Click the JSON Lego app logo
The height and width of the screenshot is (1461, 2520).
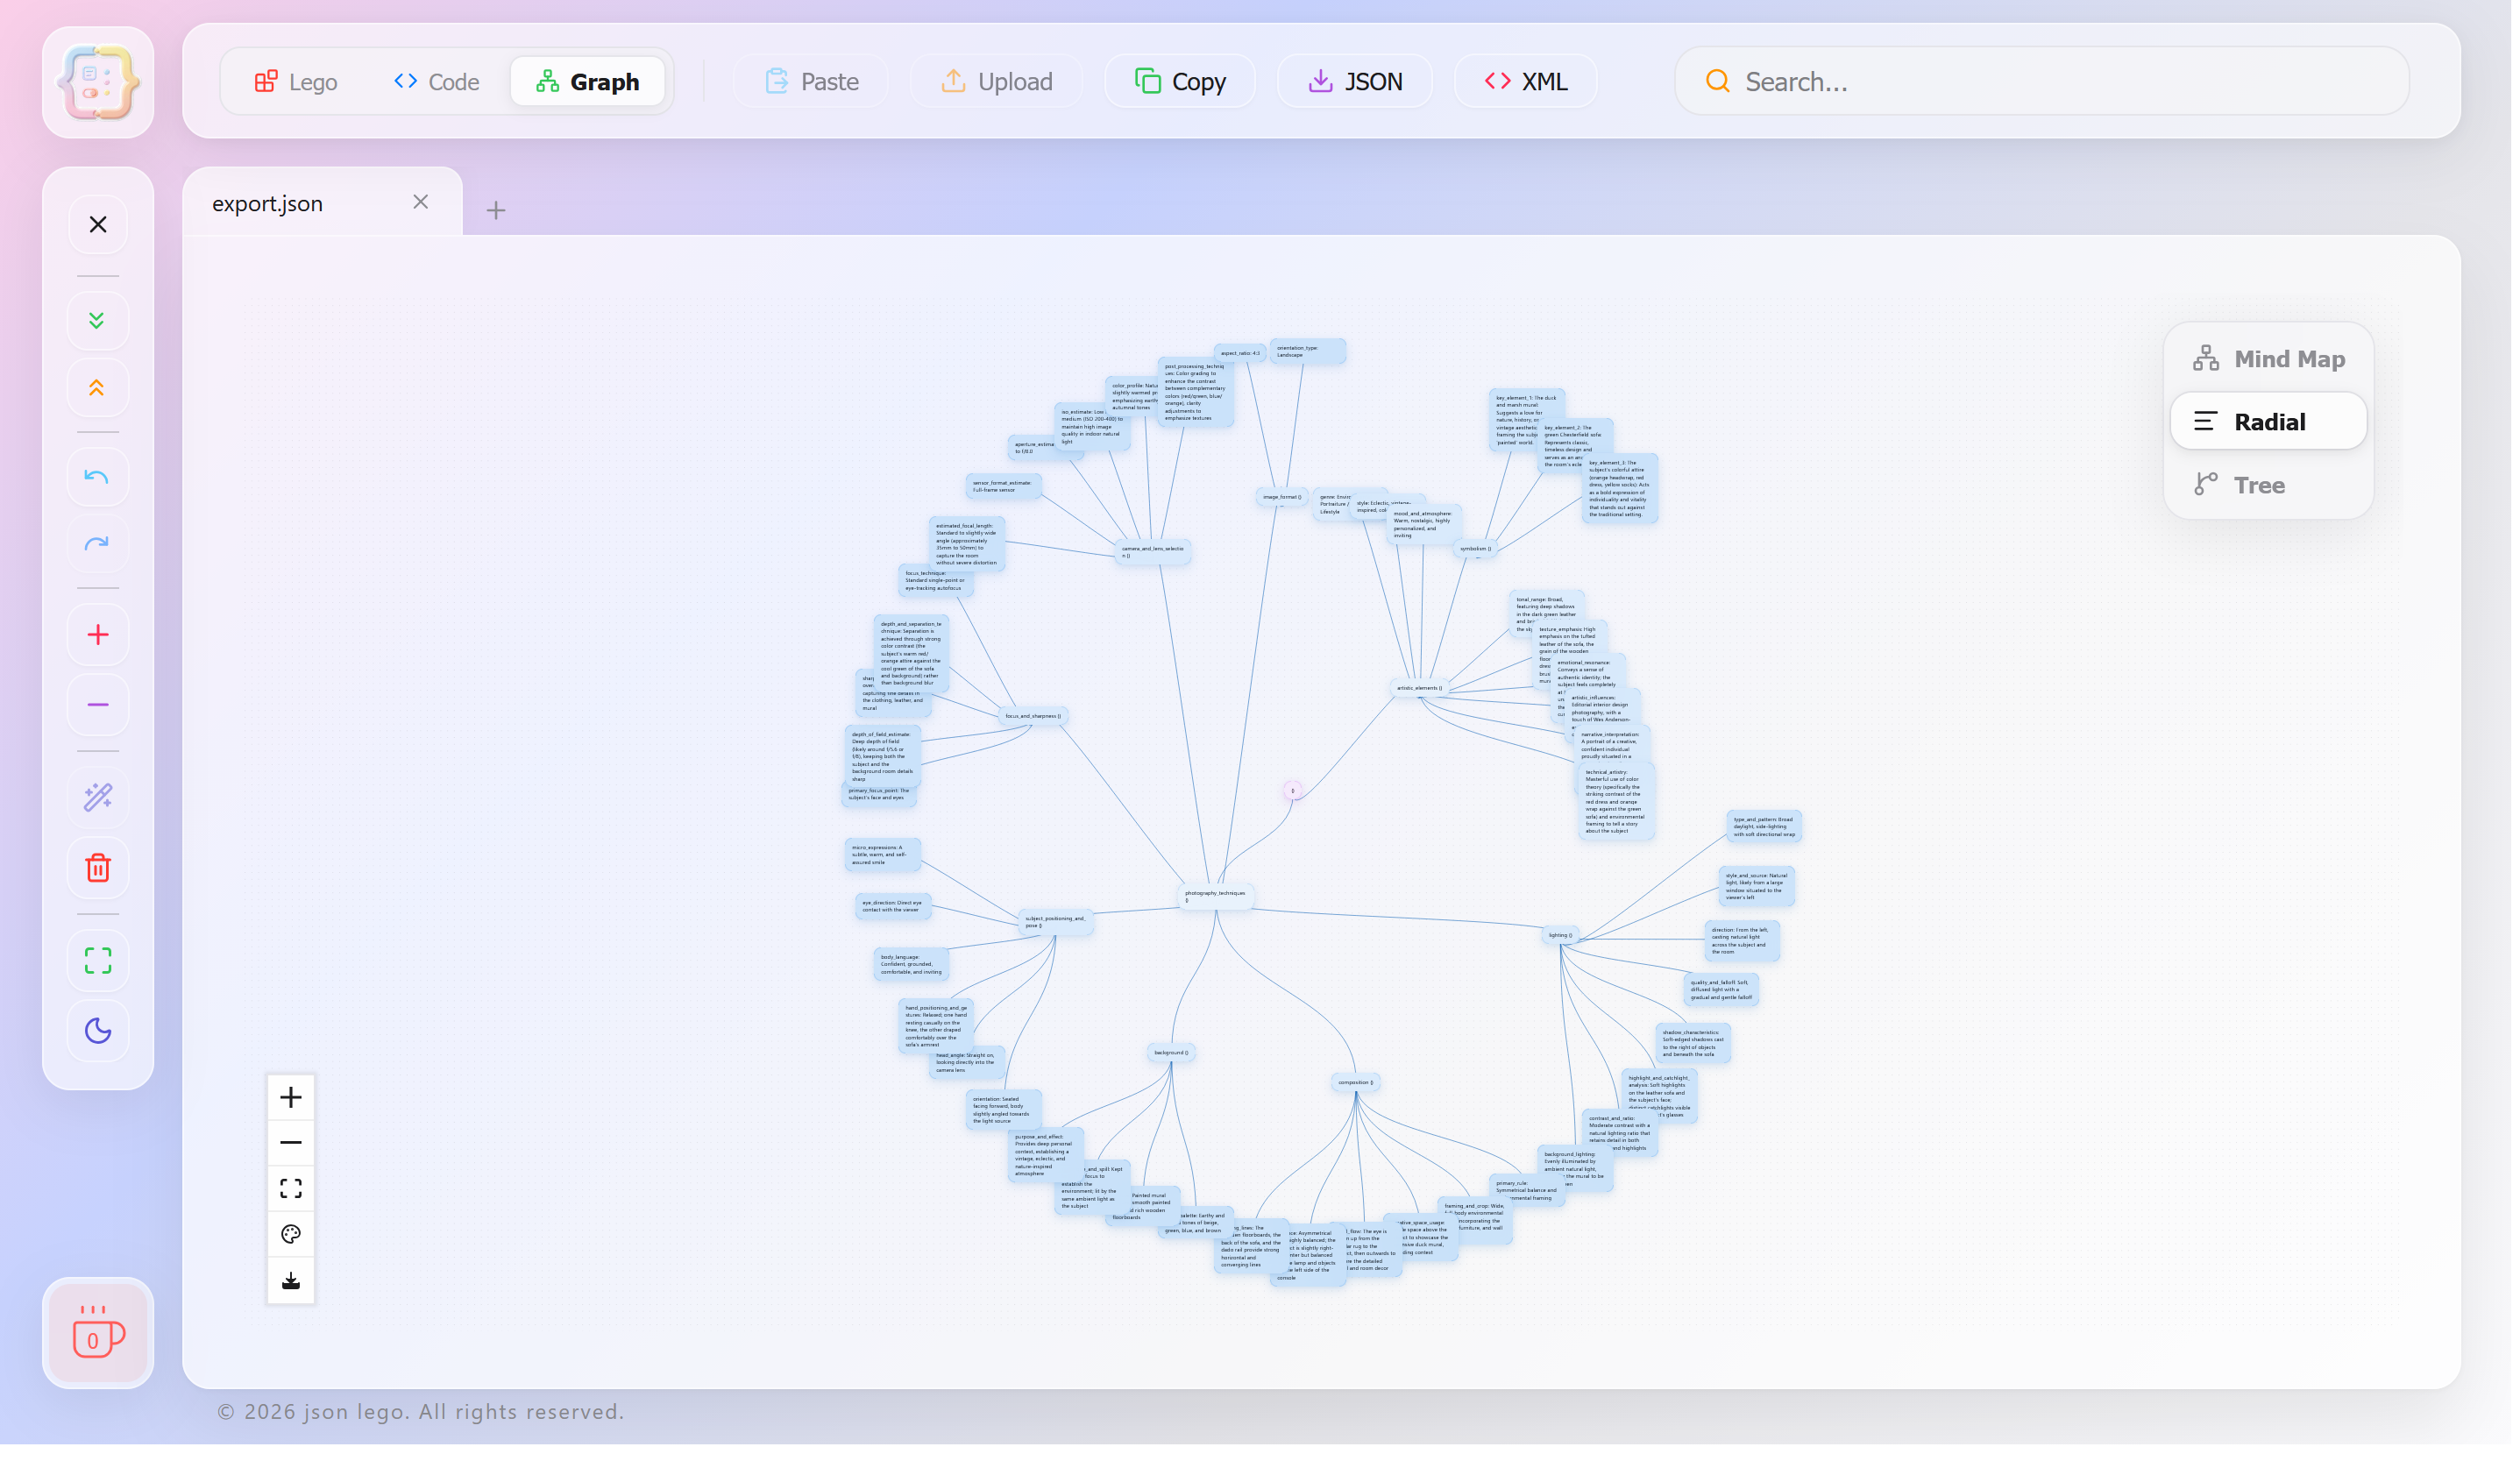(98, 82)
